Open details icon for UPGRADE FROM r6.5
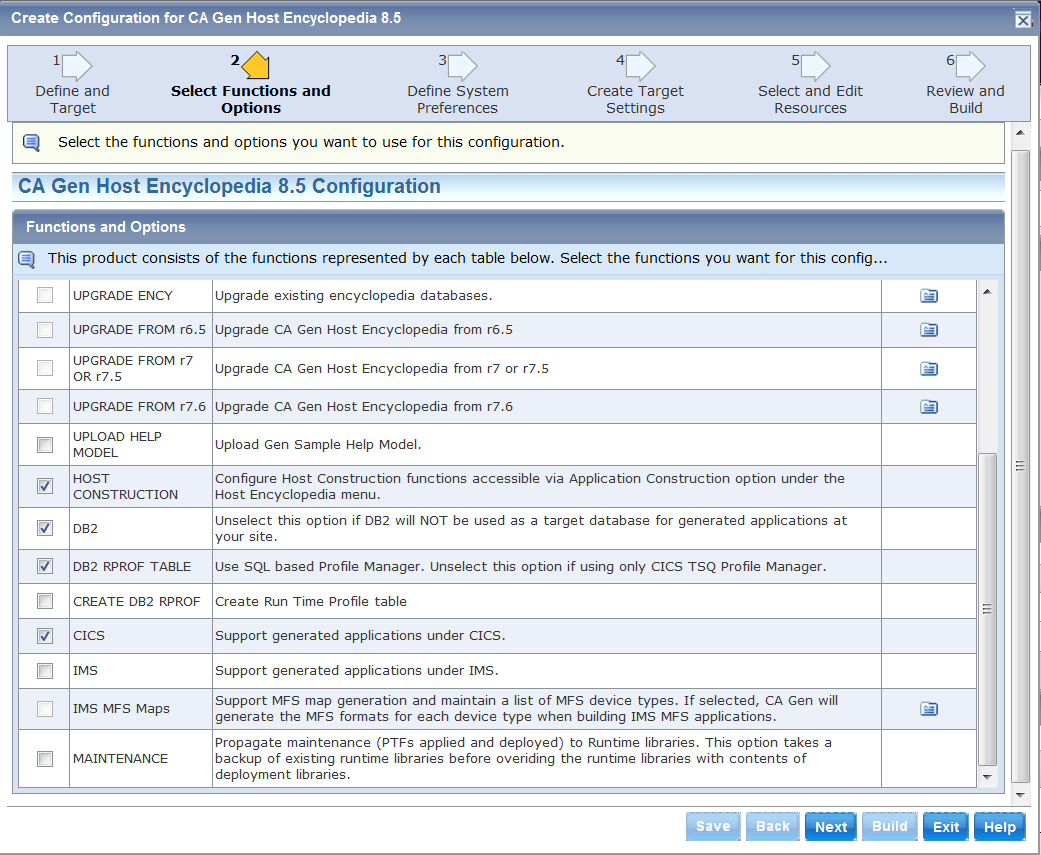The height and width of the screenshot is (855, 1041). pos(929,330)
